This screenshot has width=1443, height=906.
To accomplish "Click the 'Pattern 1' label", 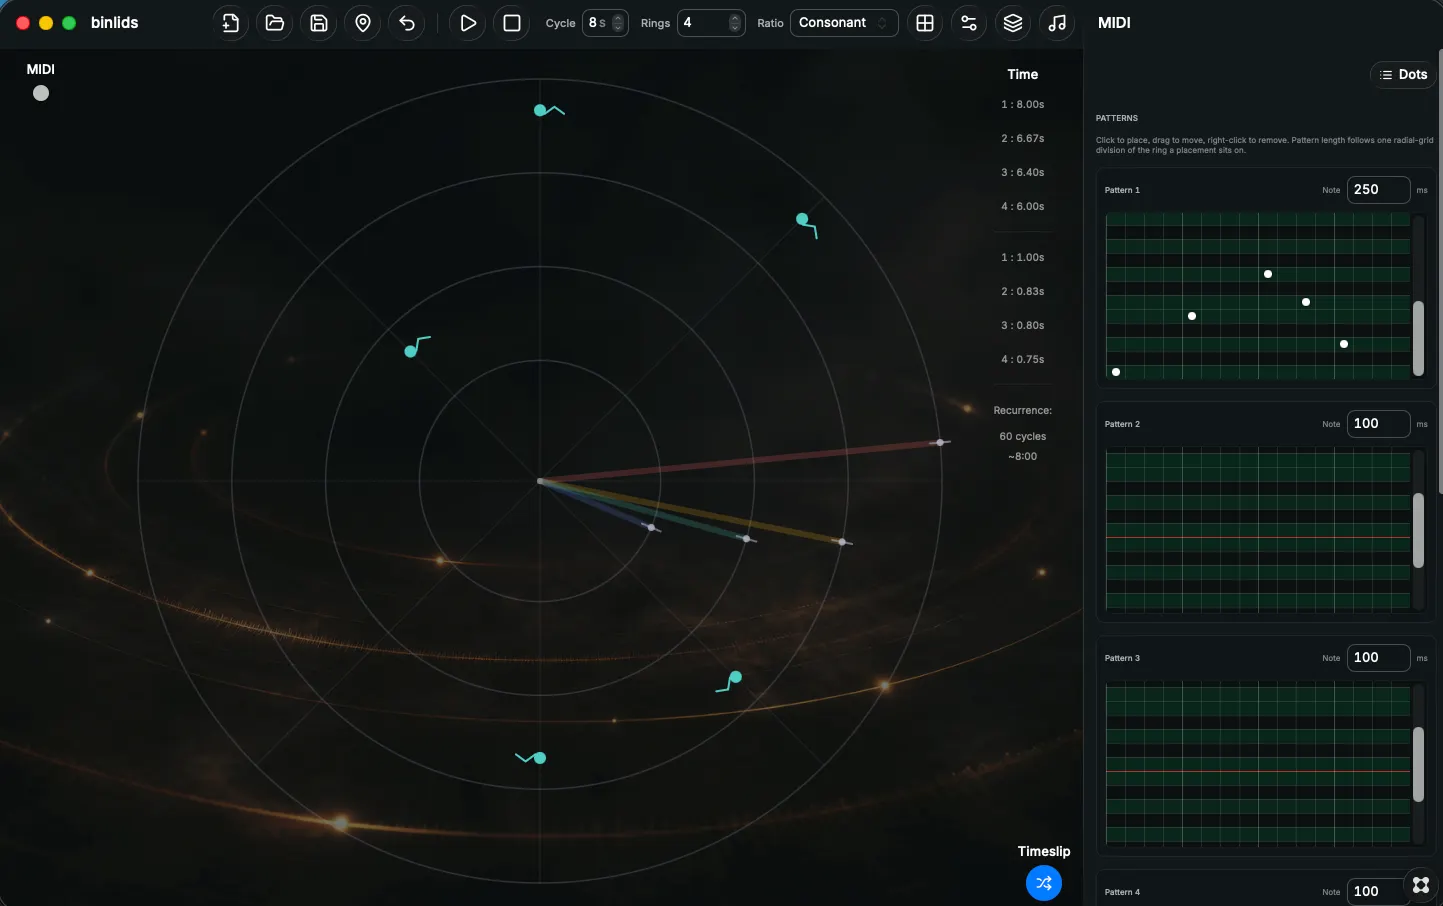I will (1122, 190).
